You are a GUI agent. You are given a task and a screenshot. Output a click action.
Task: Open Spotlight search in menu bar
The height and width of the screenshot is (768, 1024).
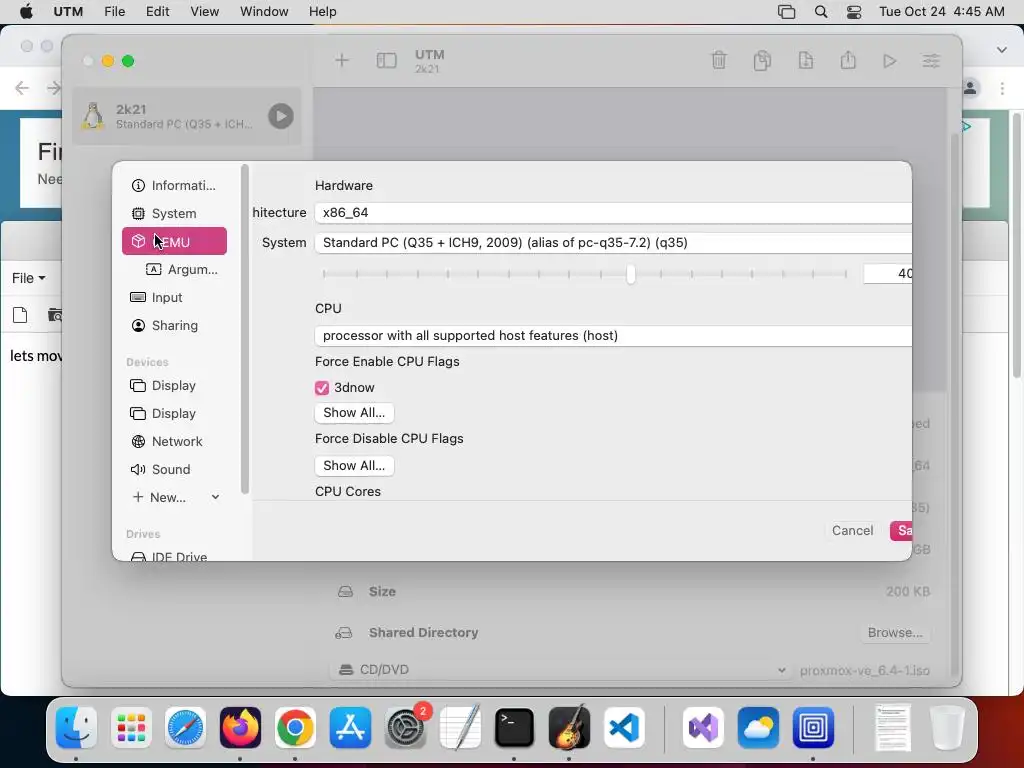[821, 12]
